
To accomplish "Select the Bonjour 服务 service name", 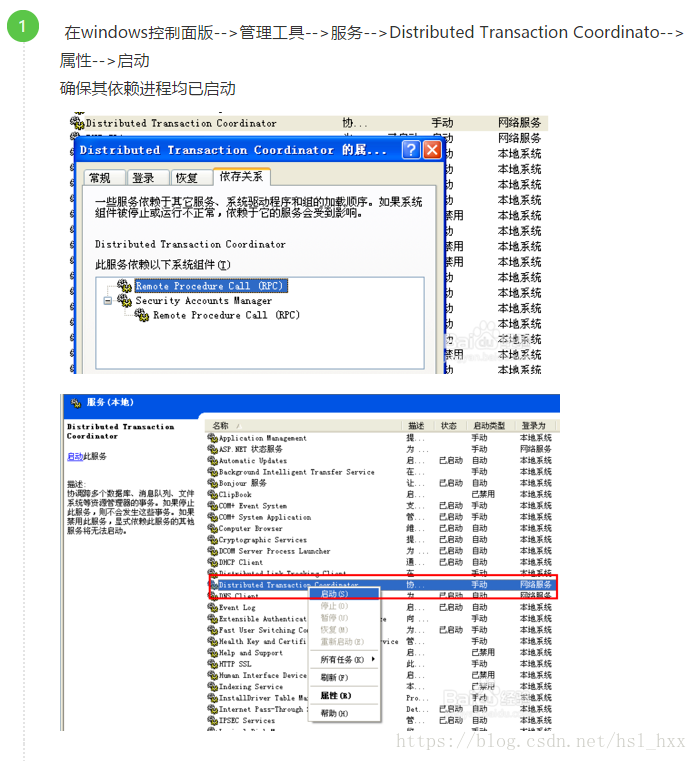I will pos(243,483).
